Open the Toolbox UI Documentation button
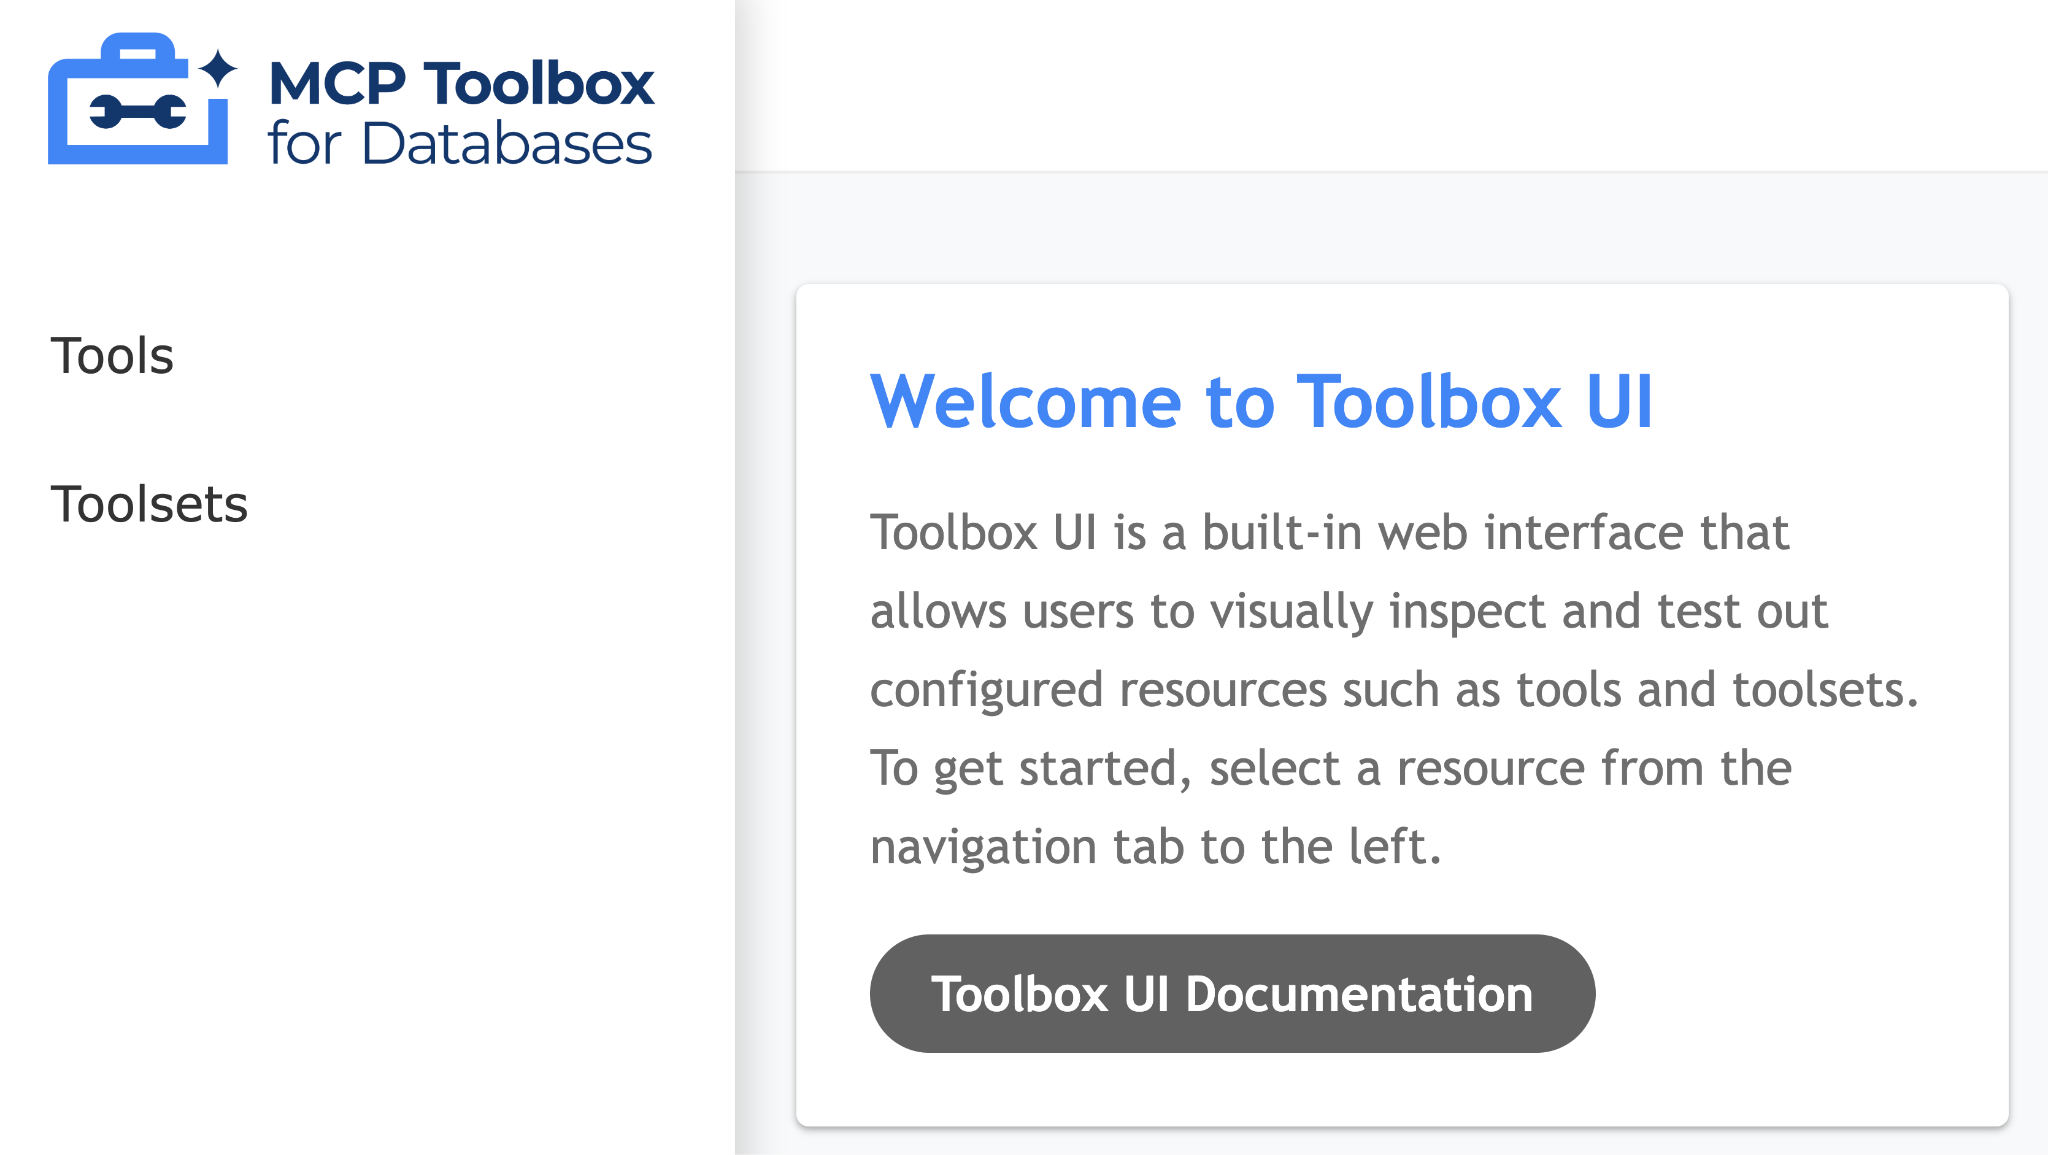Screen dimensions: 2048x1155 point(1231,994)
